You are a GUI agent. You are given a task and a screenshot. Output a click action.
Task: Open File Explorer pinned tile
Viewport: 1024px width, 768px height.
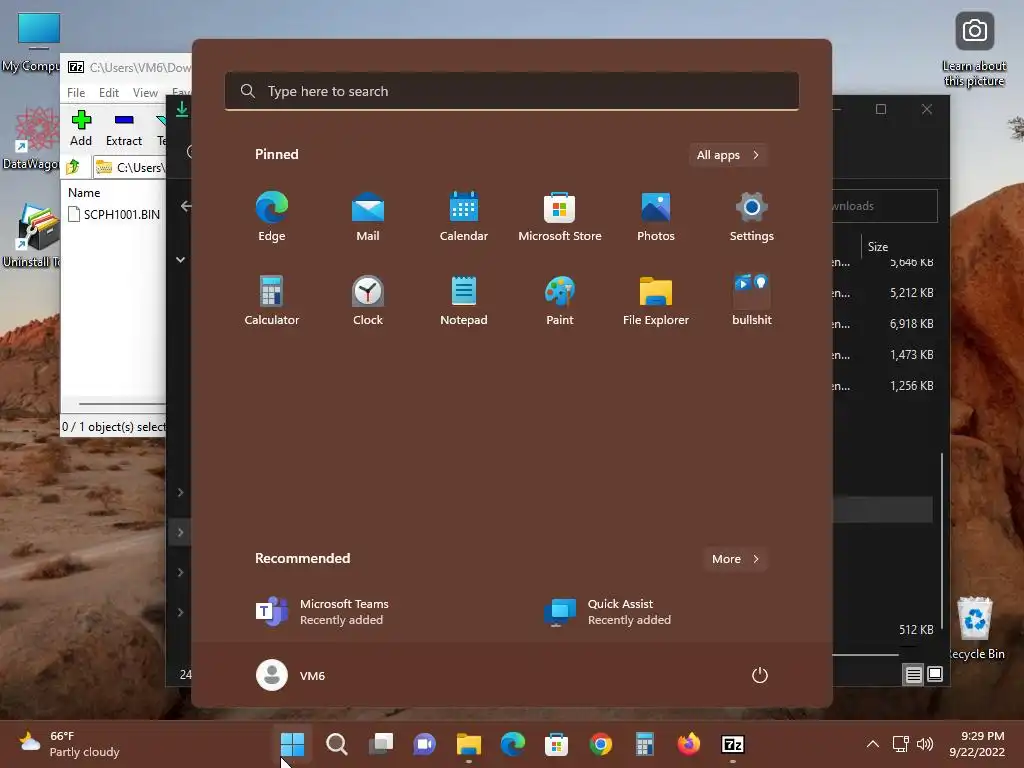click(x=656, y=300)
